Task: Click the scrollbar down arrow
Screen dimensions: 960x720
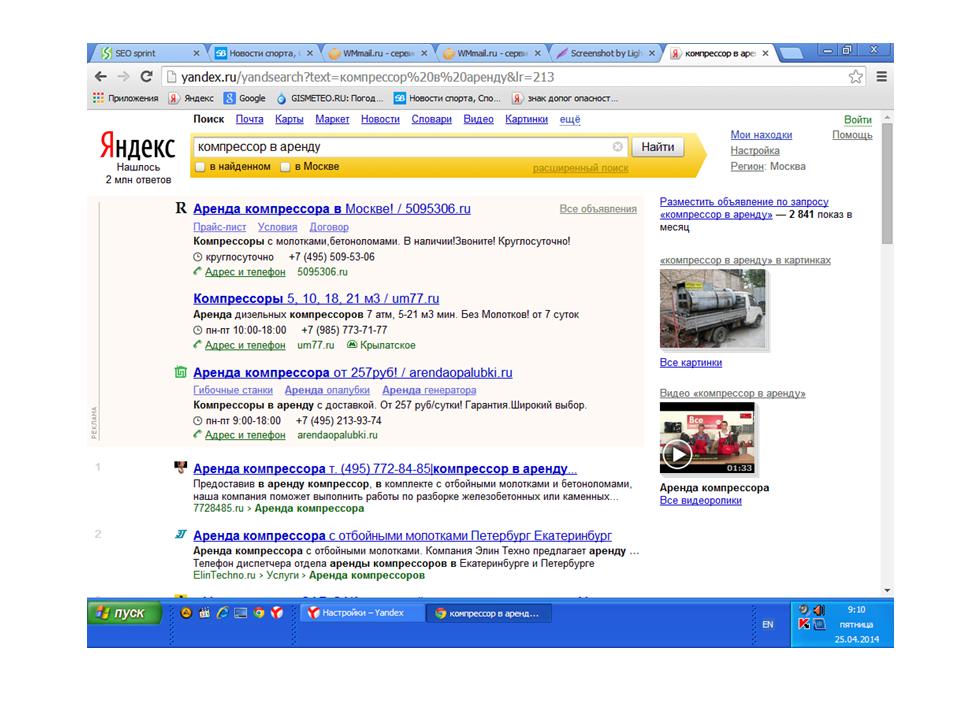Action: 887,590
